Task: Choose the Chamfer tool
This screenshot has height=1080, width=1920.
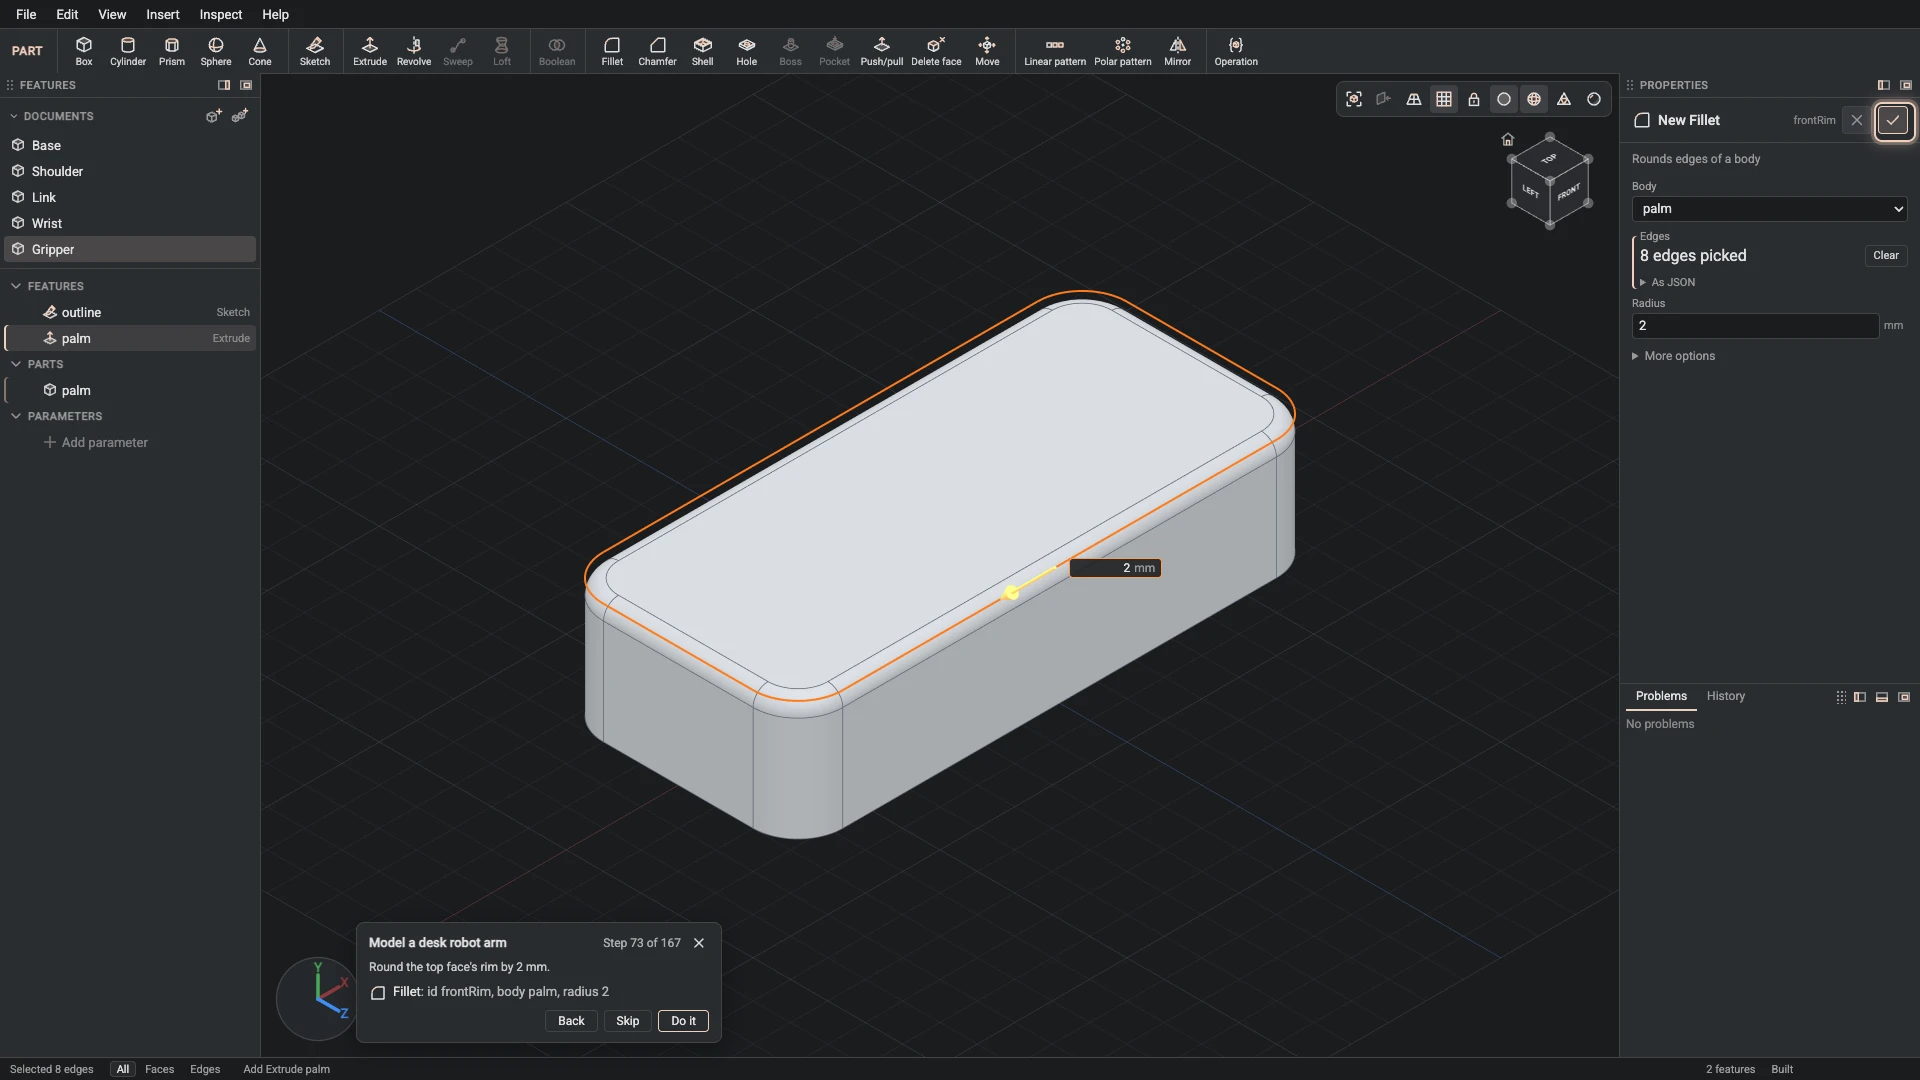Action: 657,51
